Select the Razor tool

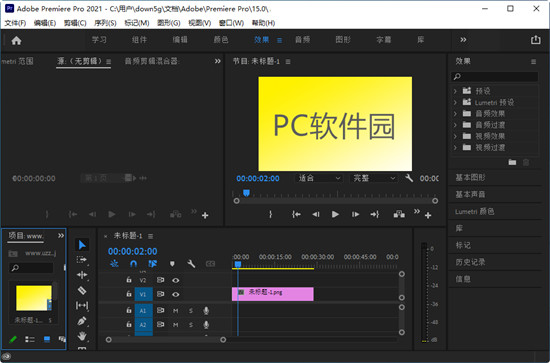82,290
